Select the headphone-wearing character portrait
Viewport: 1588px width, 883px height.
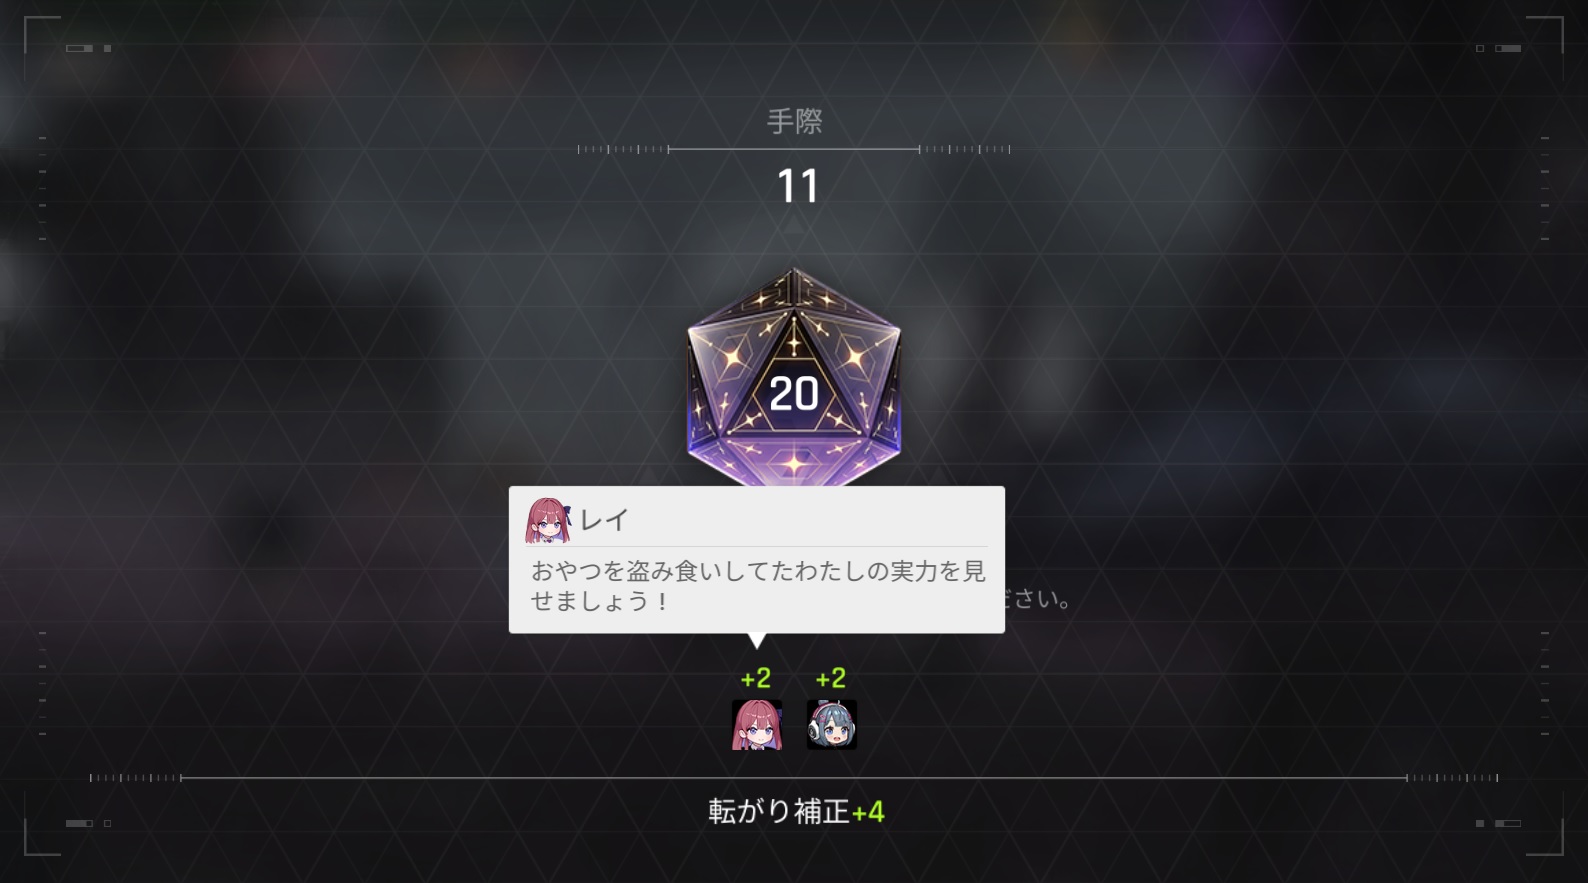click(x=832, y=724)
